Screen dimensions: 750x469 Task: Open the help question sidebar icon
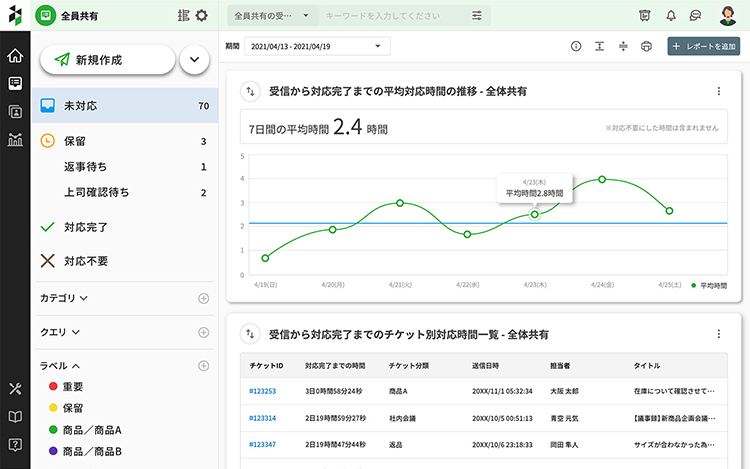point(15,445)
